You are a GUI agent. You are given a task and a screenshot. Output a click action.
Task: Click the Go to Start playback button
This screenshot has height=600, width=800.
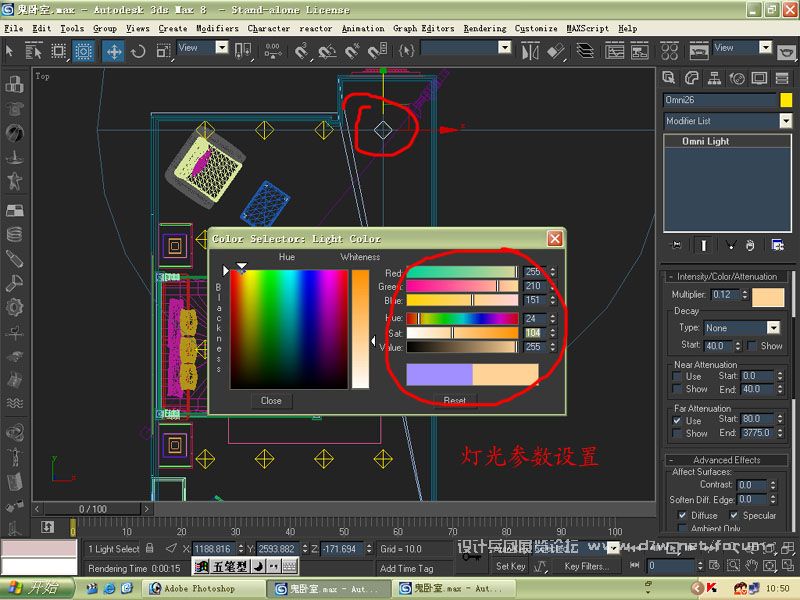pyautogui.click(x=635, y=565)
